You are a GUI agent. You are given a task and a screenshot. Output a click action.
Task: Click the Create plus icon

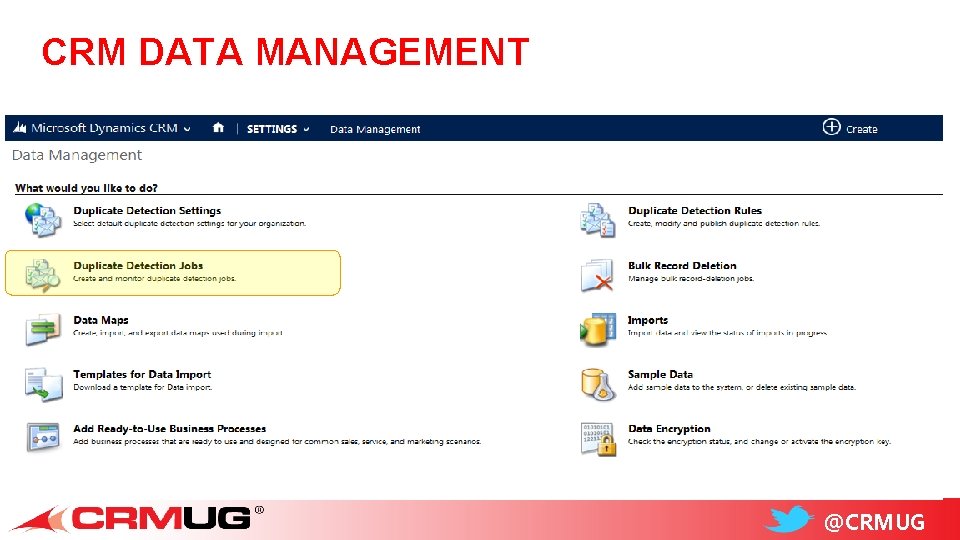coord(831,127)
